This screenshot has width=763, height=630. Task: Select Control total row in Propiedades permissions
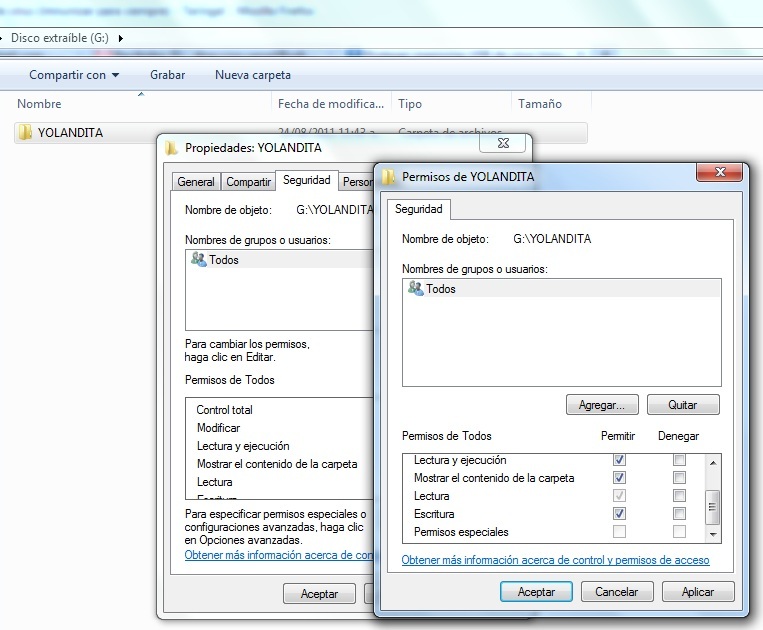tap(224, 410)
